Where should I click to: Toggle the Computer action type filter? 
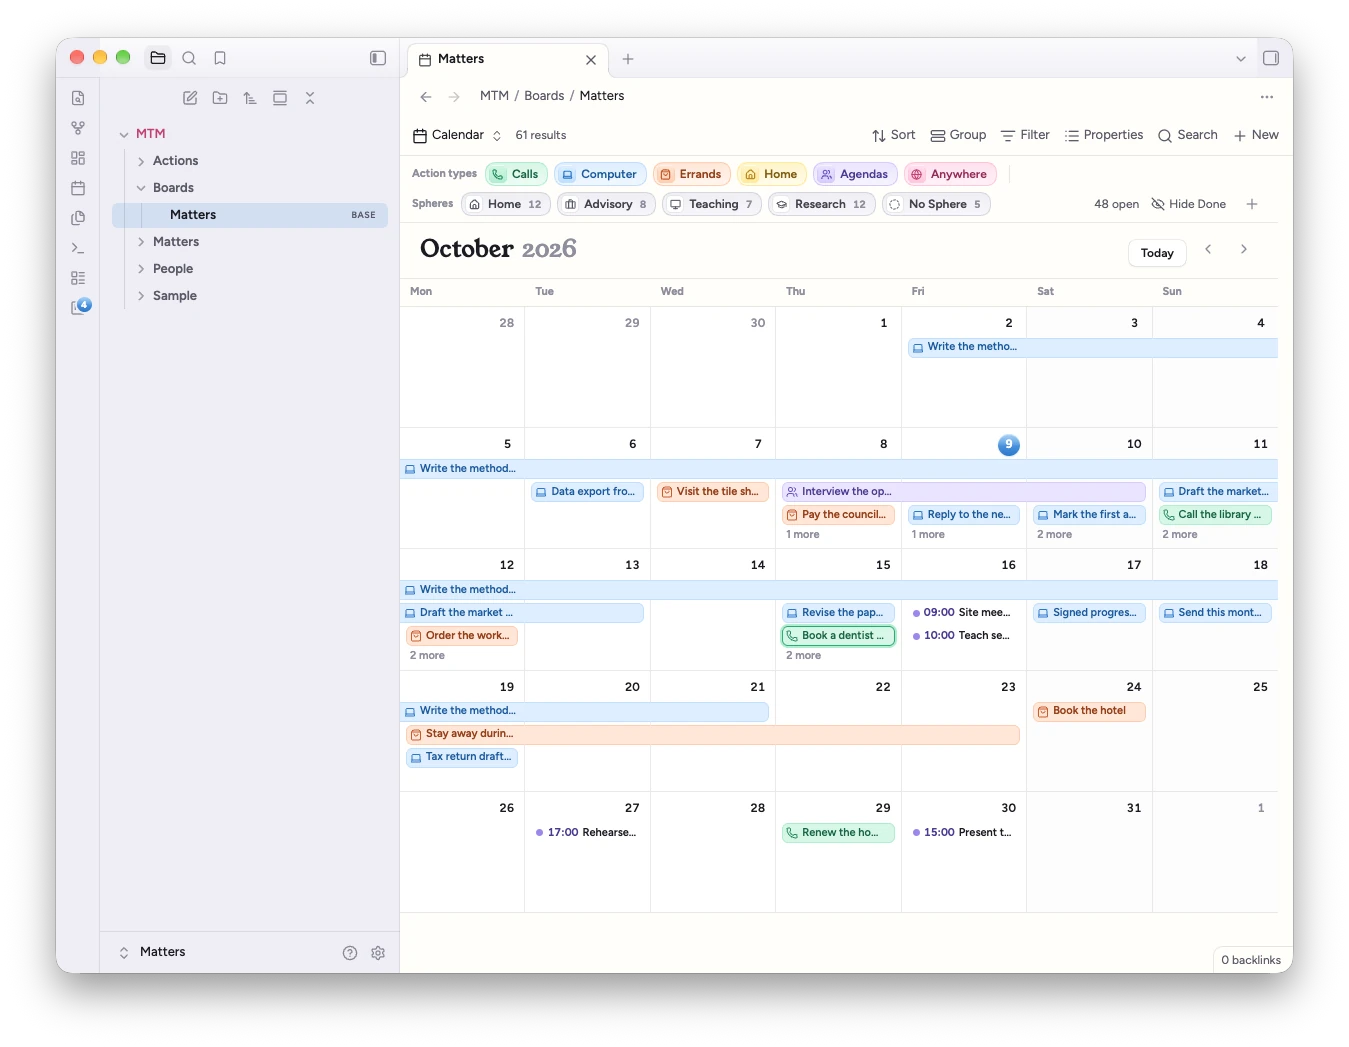(x=600, y=174)
